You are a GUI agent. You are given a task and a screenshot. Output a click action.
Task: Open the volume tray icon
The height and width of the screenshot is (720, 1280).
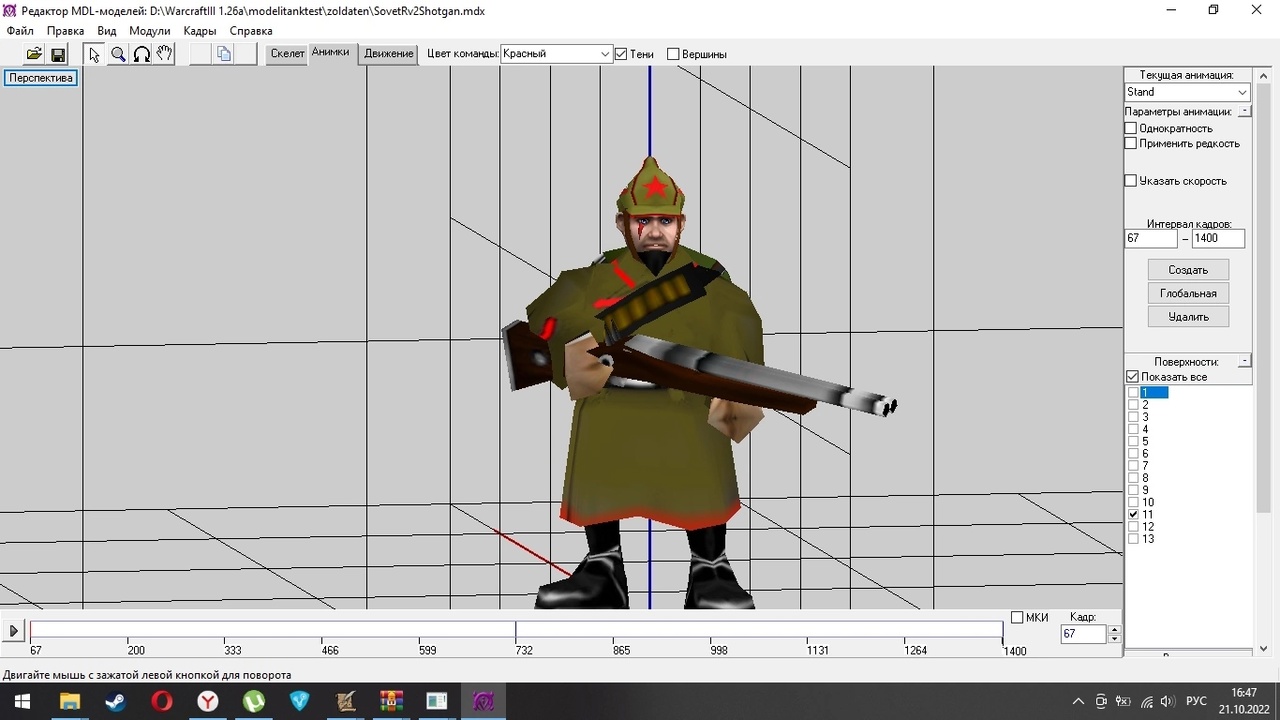[x=1168, y=702]
